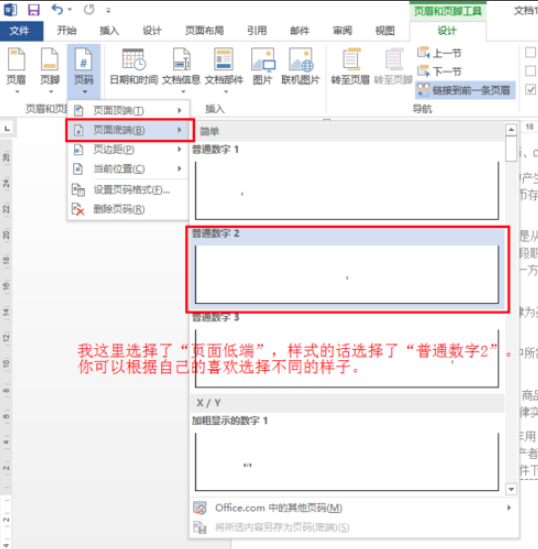Click the Office.com page numbers icon
Viewport: 538px width, 549px height.
200,508
